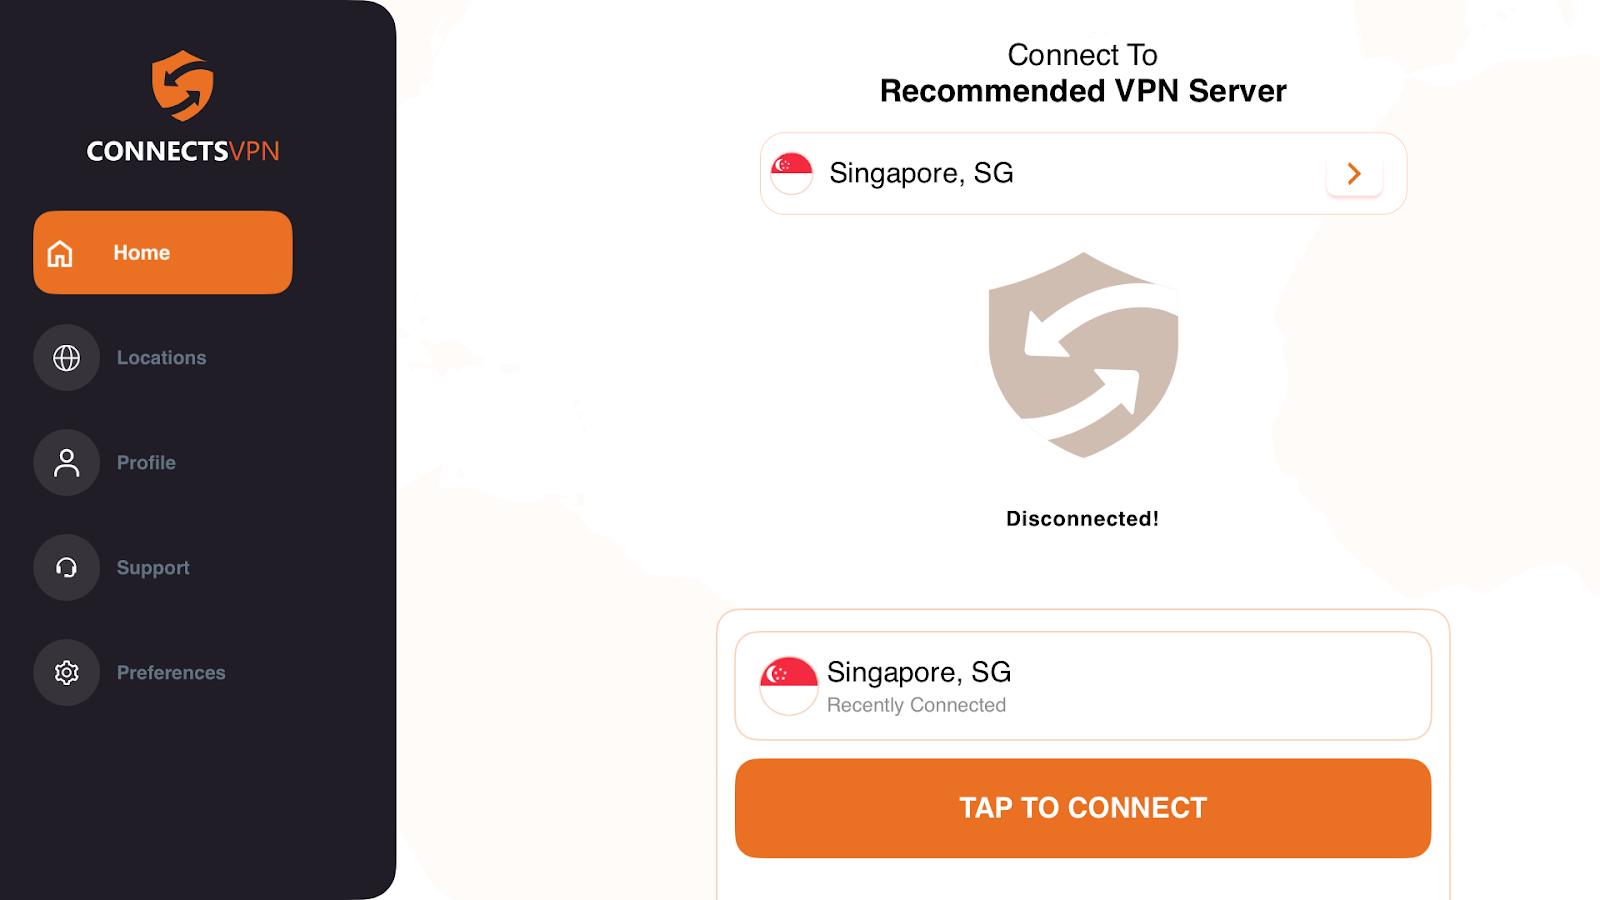Select the recently connected Singapore server card

click(1083, 686)
